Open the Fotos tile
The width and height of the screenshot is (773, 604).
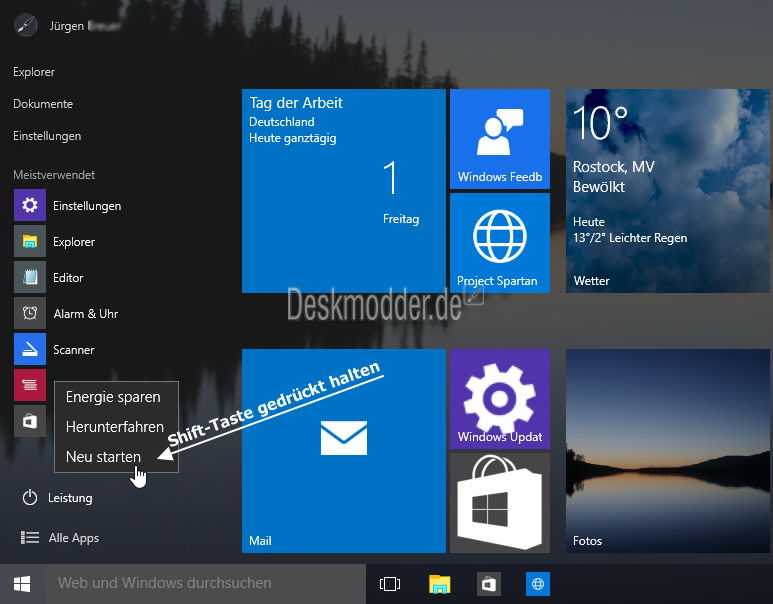pos(668,451)
